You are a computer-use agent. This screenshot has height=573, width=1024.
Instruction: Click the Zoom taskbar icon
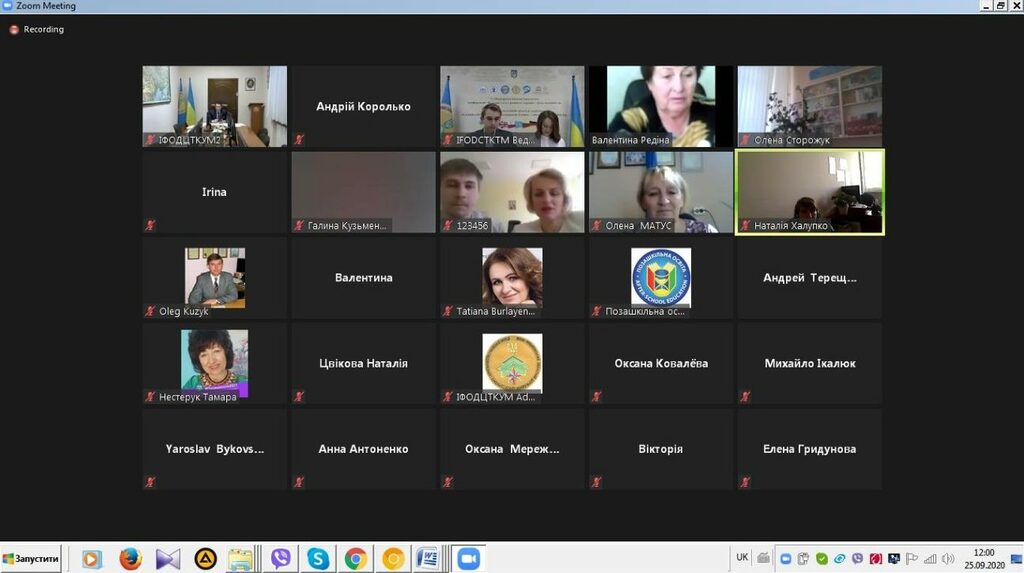click(x=468, y=558)
